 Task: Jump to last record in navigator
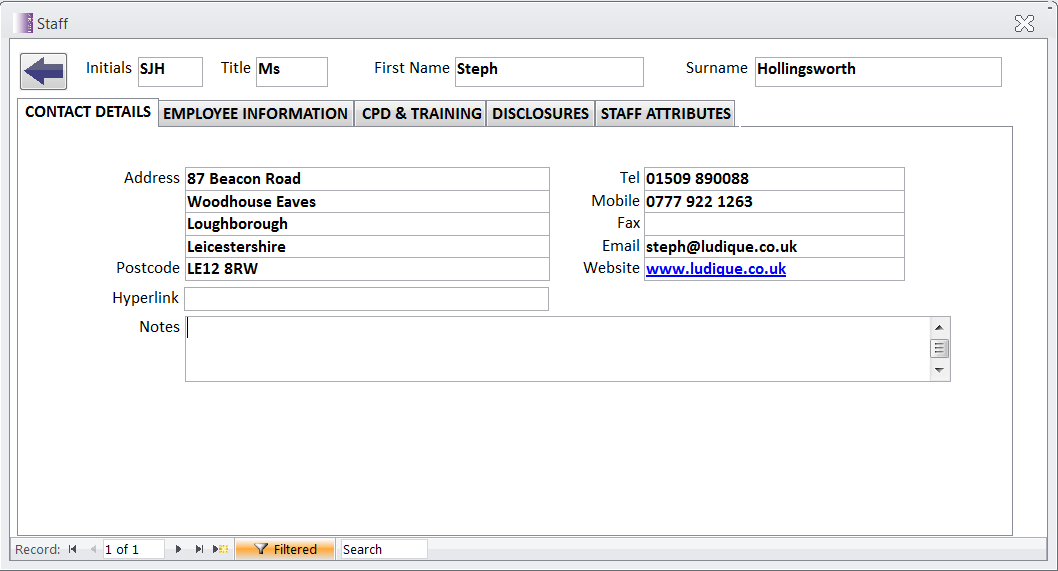pos(199,549)
